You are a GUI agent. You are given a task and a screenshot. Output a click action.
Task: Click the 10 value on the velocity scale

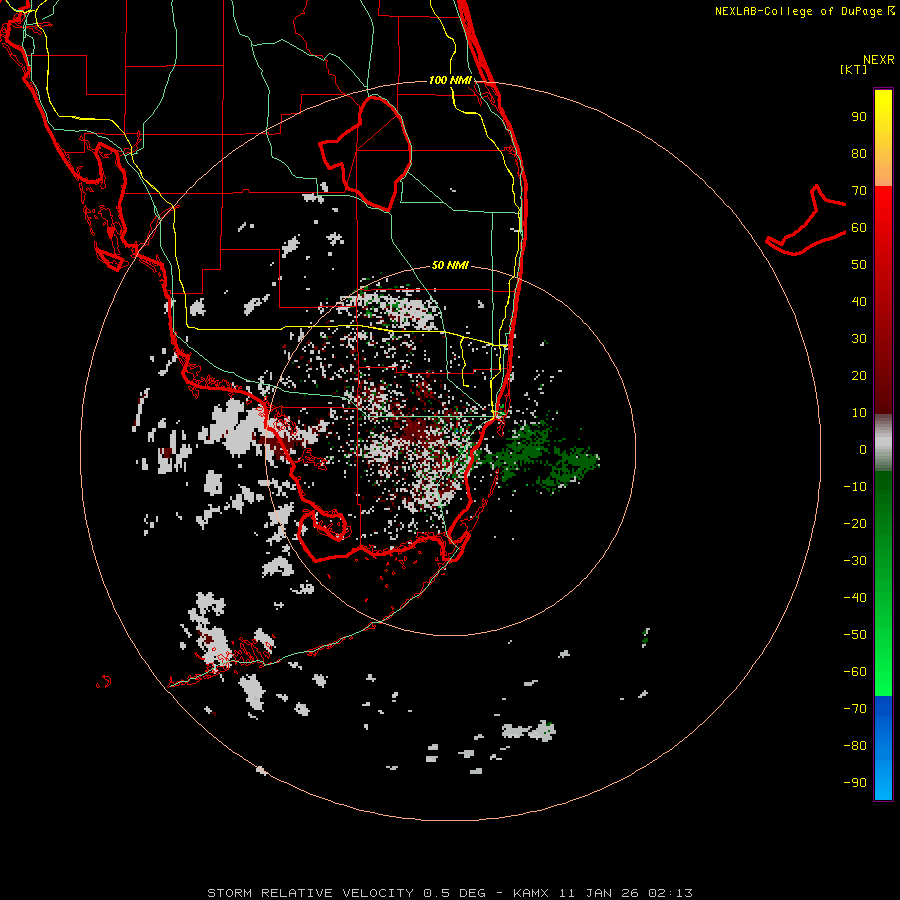859,413
